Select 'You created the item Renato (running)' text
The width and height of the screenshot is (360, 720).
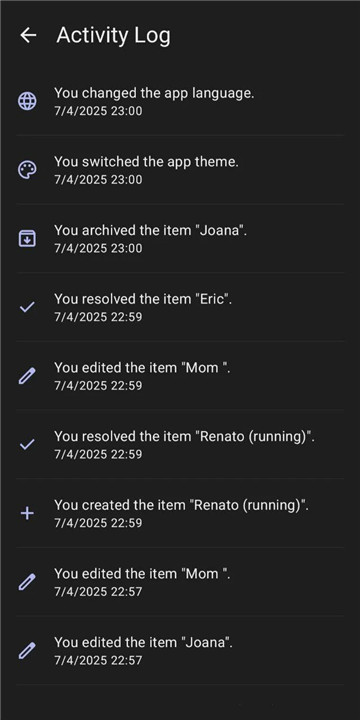tap(181, 505)
